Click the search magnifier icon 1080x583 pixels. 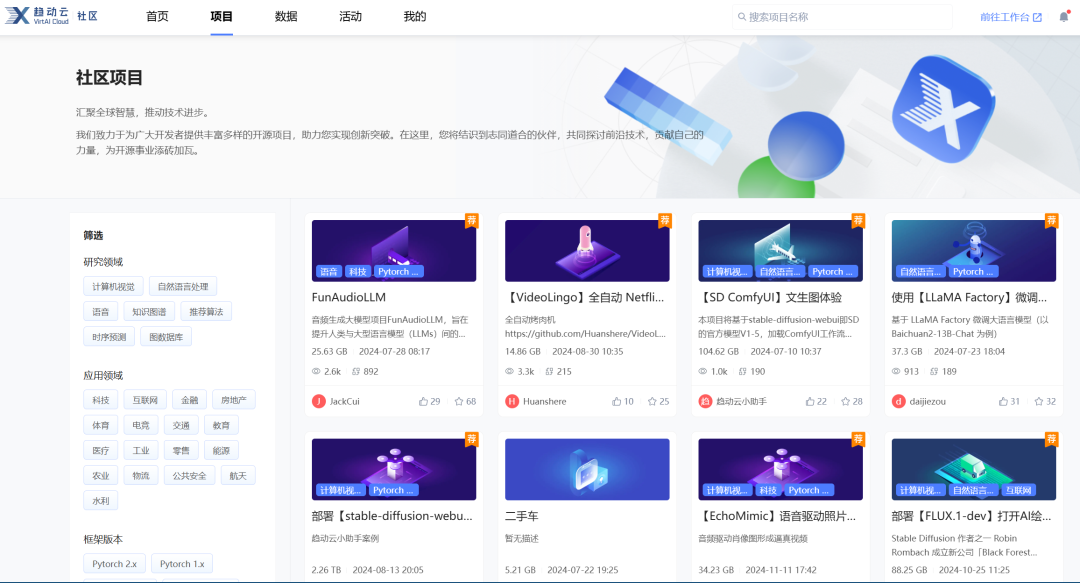(742, 17)
